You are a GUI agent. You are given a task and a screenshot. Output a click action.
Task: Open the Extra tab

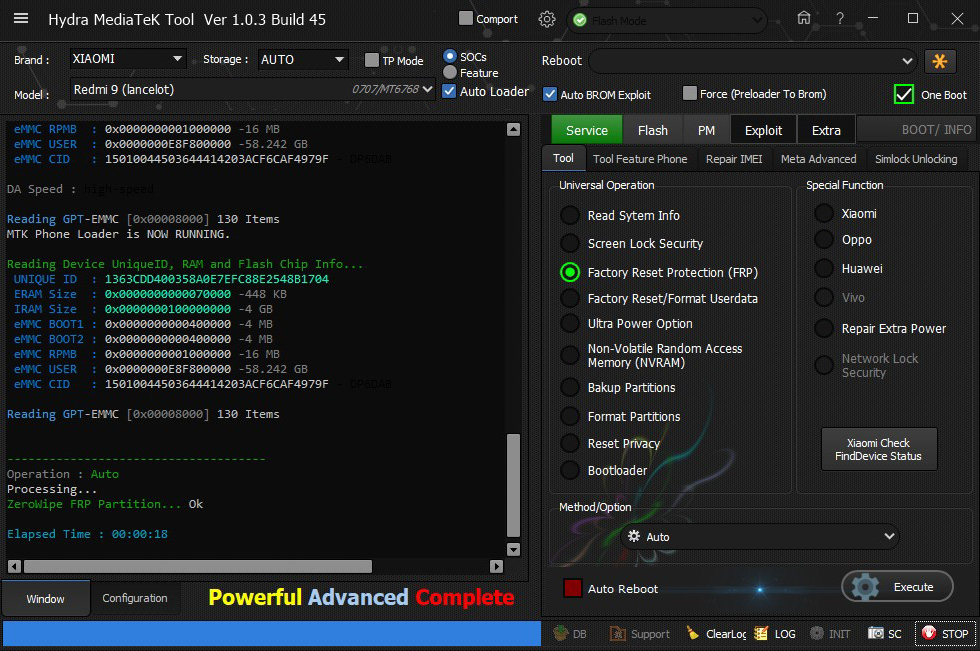(826, 130)
